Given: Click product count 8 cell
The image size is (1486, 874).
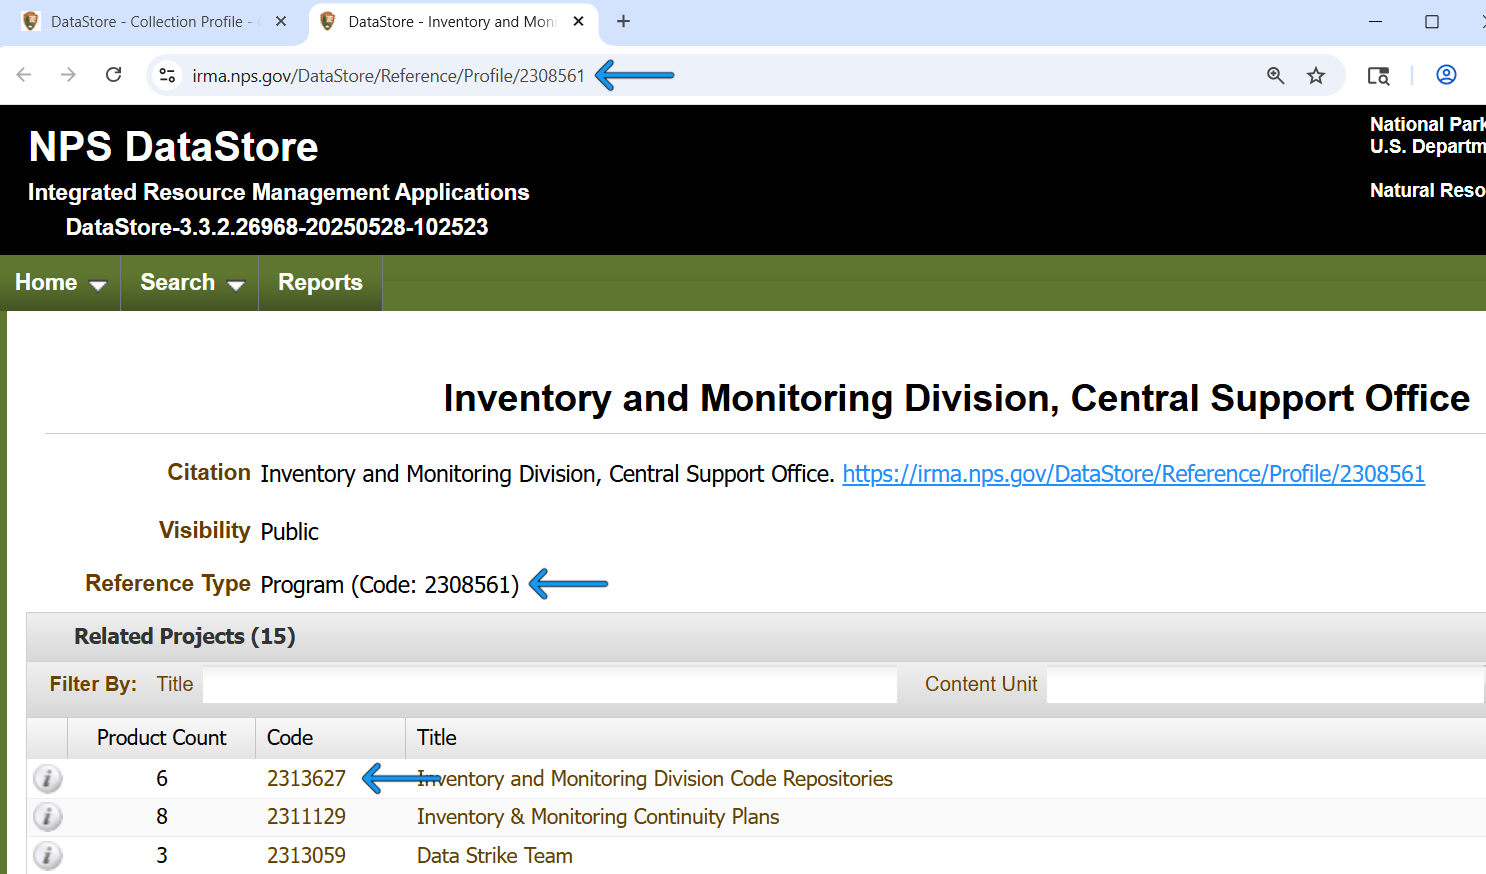Looking at the screenshot, I should [x=161, y=817].
